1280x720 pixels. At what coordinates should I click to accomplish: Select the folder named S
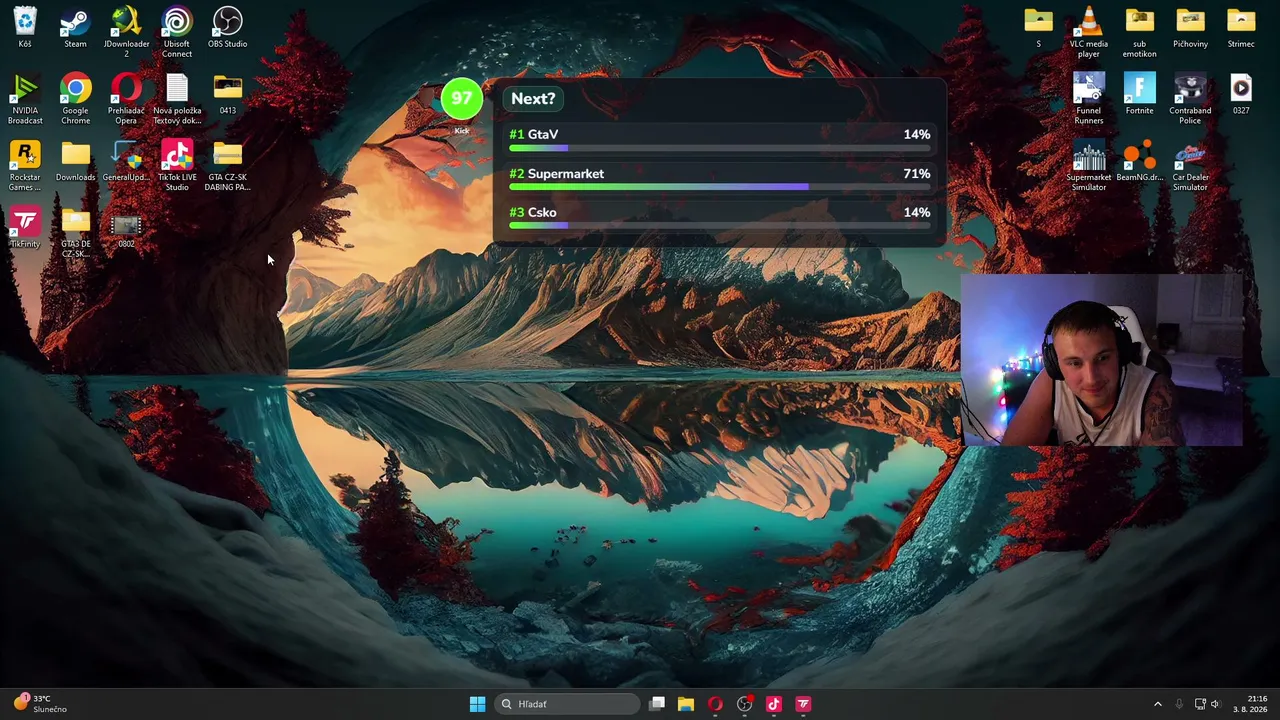point(1038,28)
